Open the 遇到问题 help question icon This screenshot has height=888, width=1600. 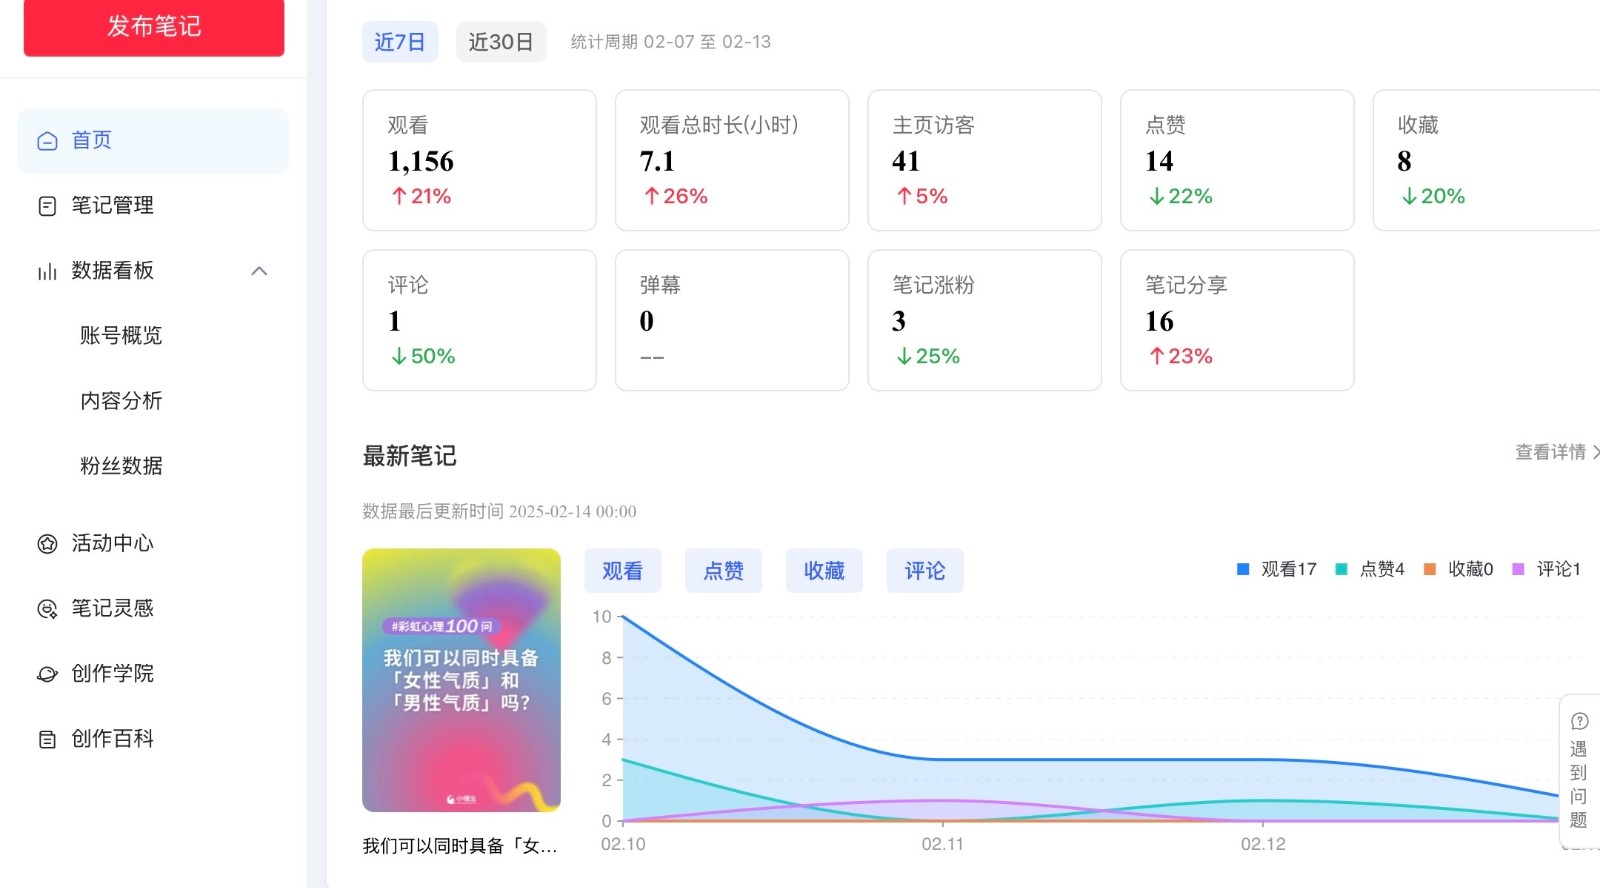pyautogui.click(x=1579, y=721)
